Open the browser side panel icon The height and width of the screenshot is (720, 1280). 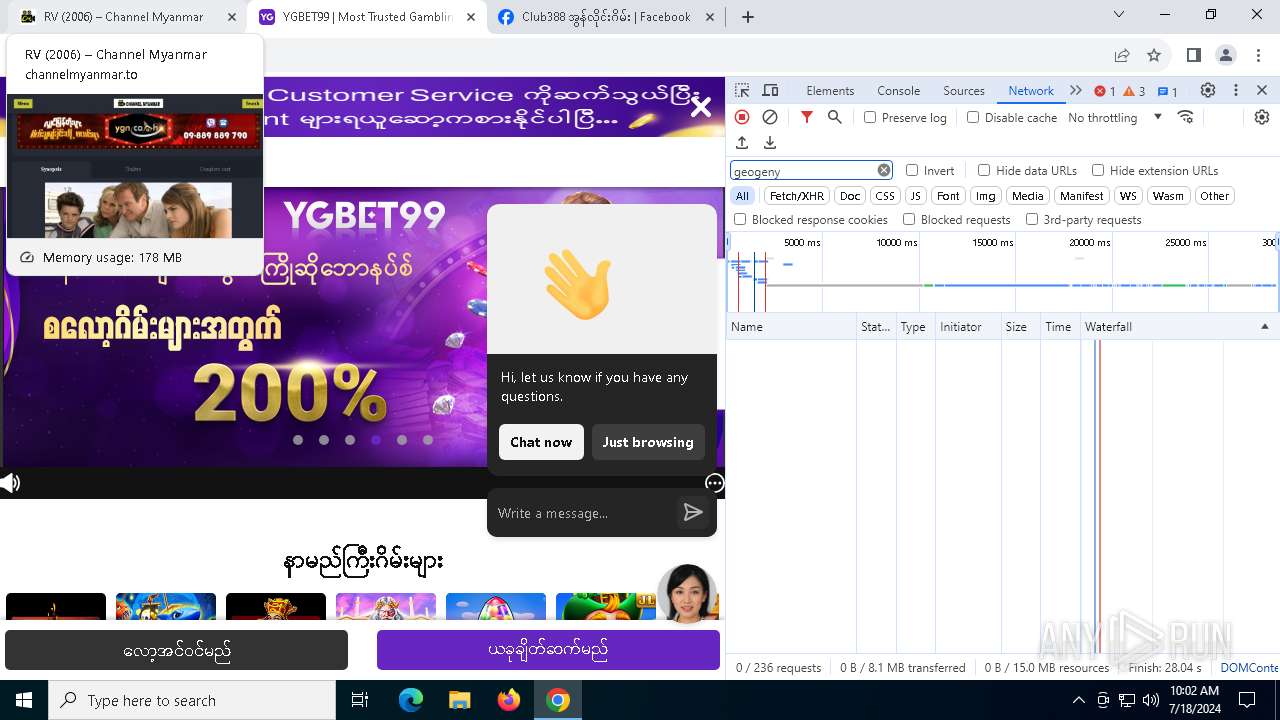click(x=1193, y=55)
